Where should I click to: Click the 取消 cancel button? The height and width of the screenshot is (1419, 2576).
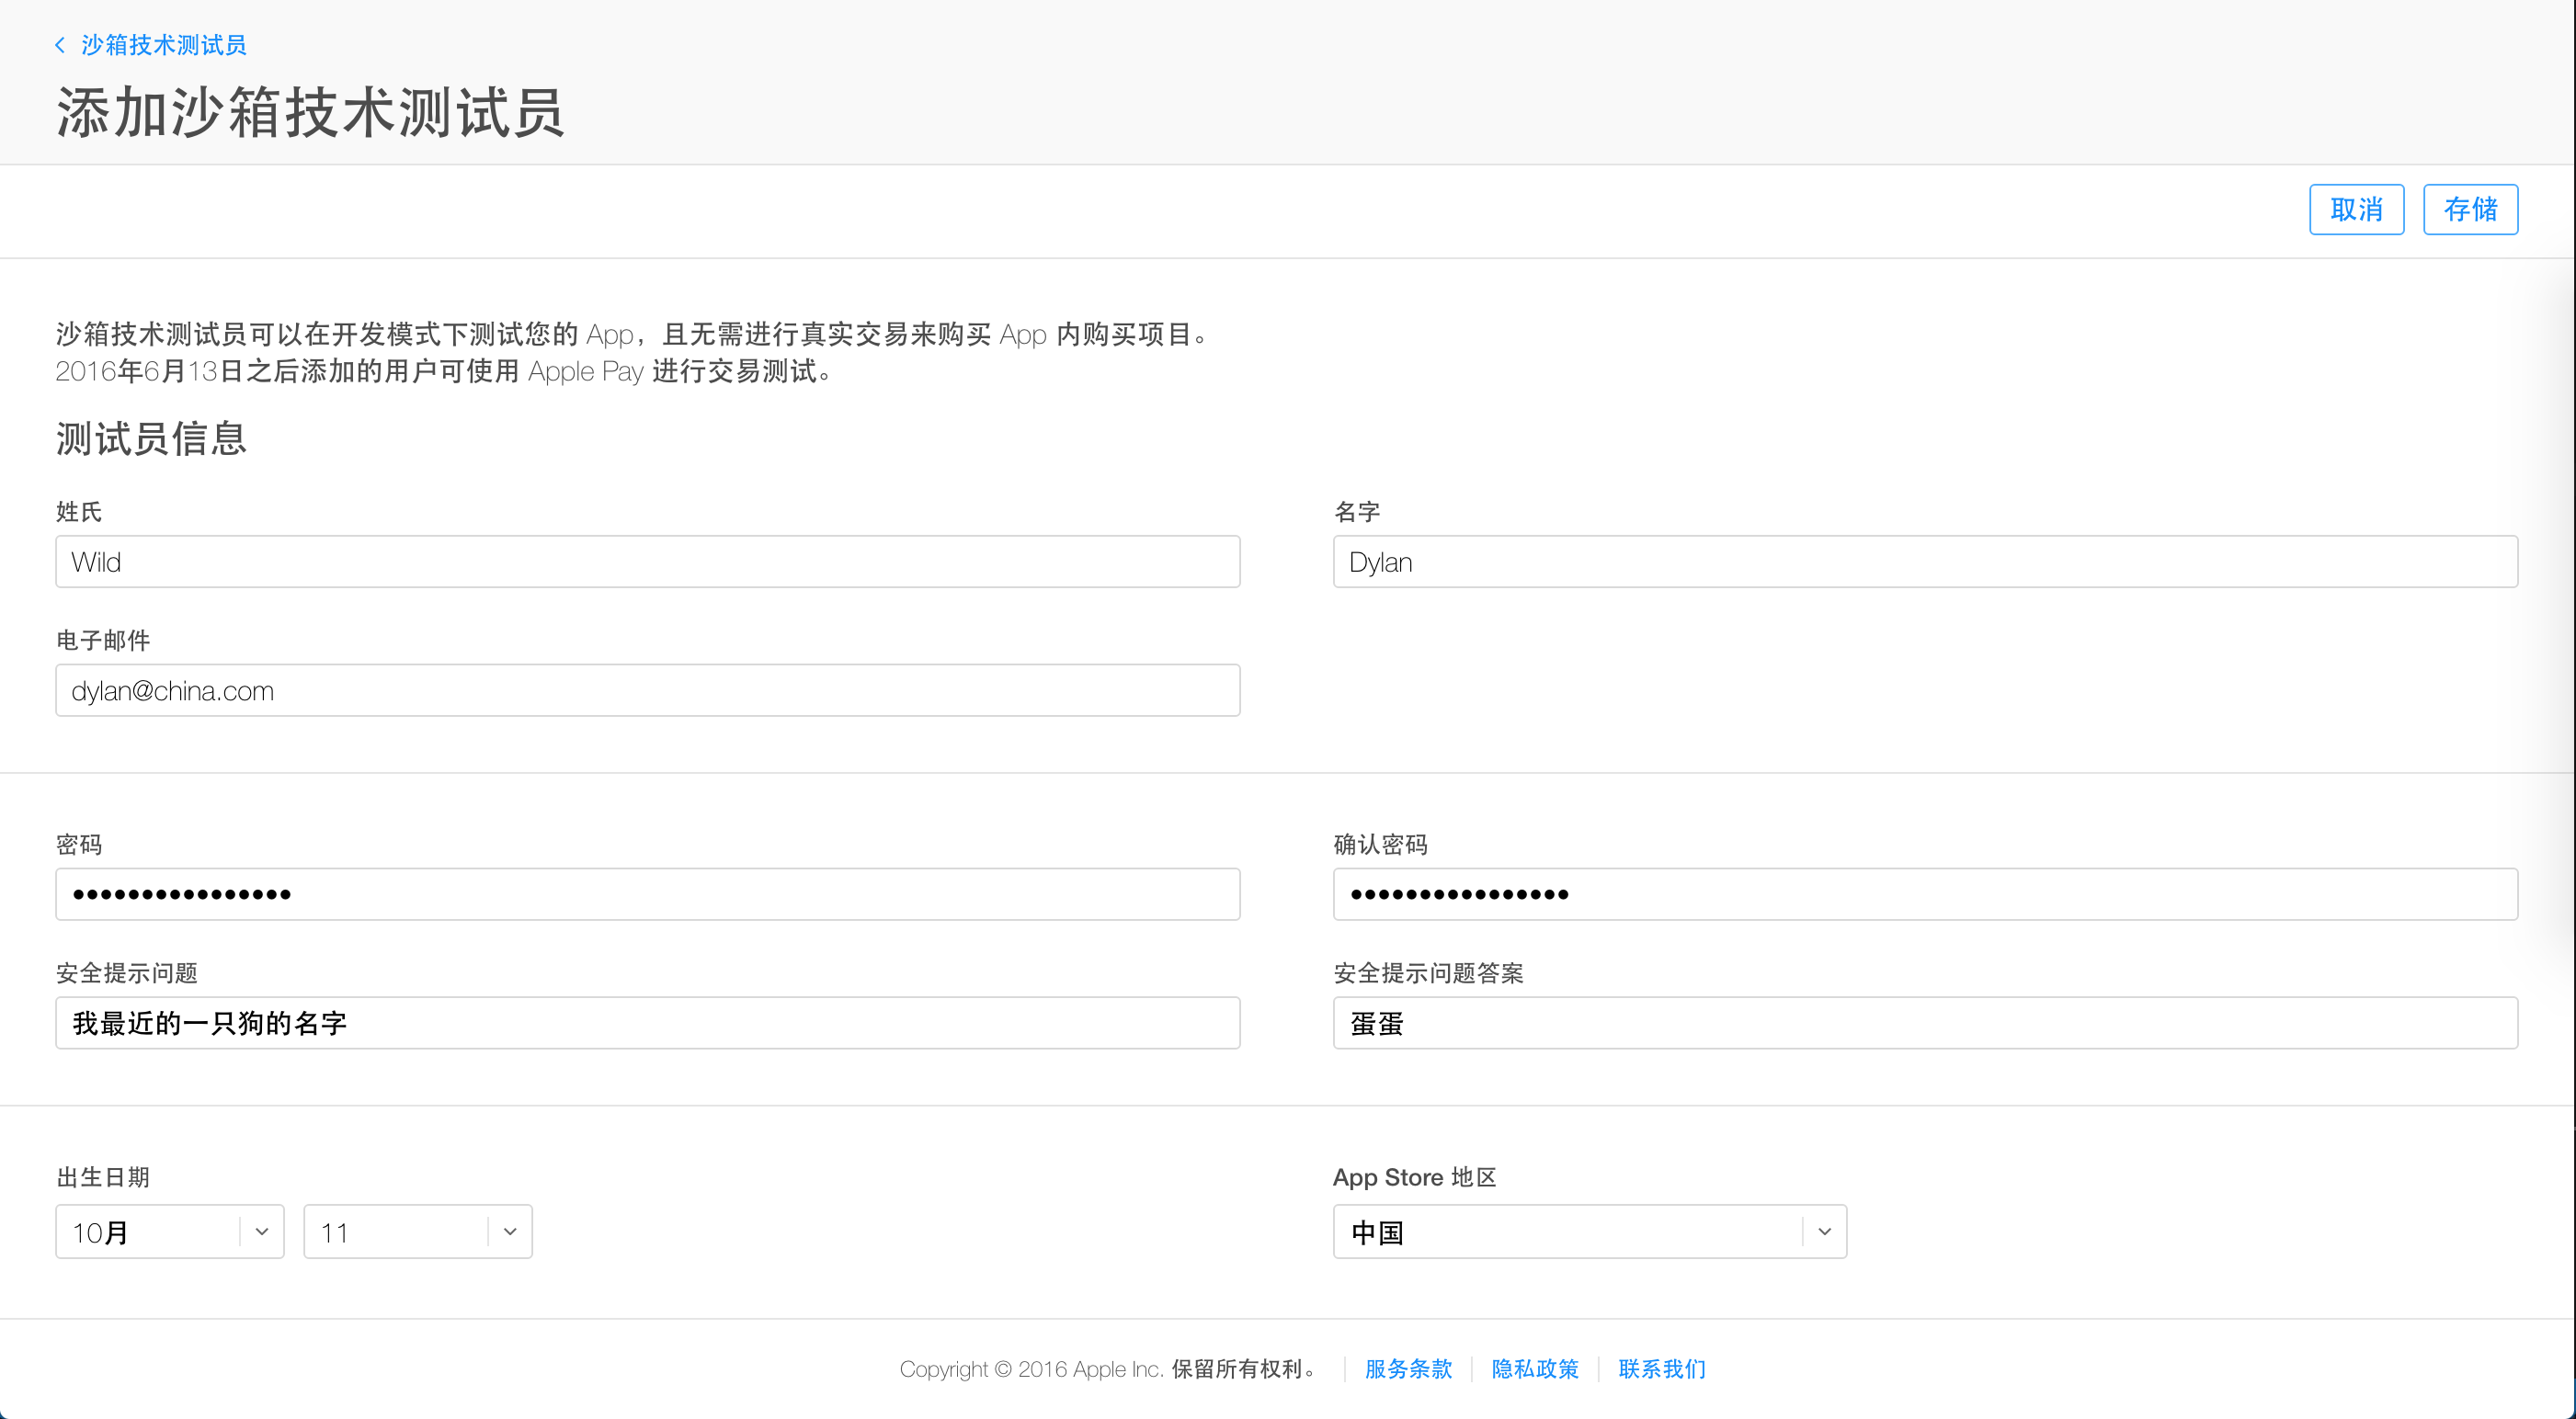point(2355,209)
